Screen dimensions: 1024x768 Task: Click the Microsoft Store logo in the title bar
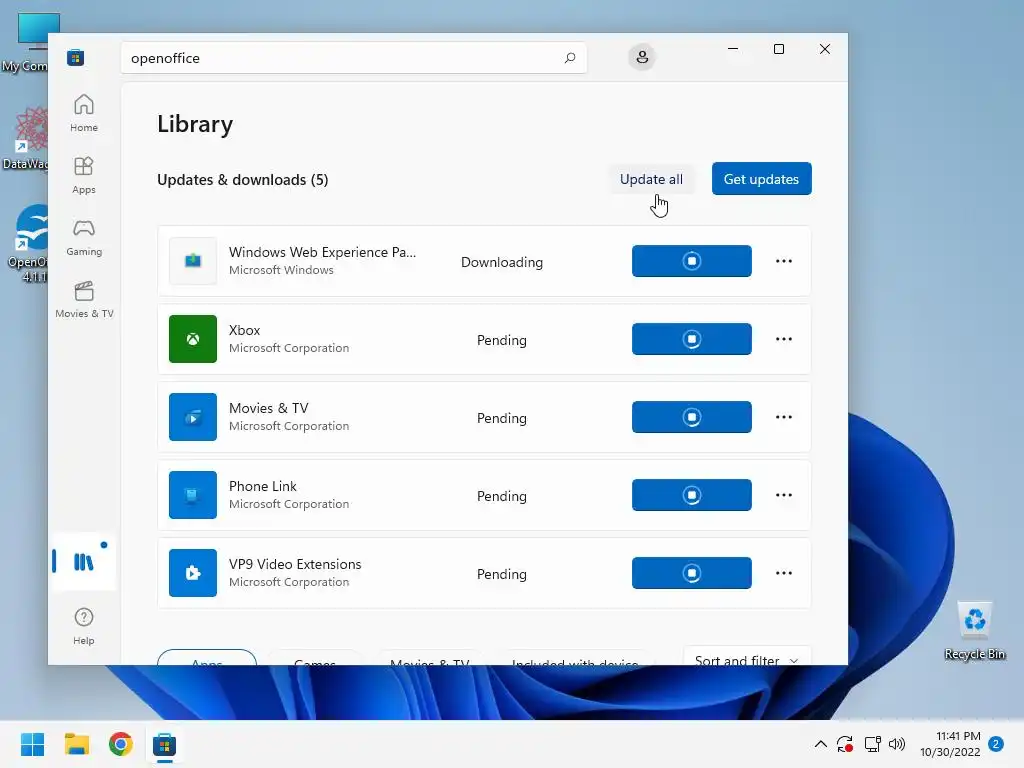(76, 57)
